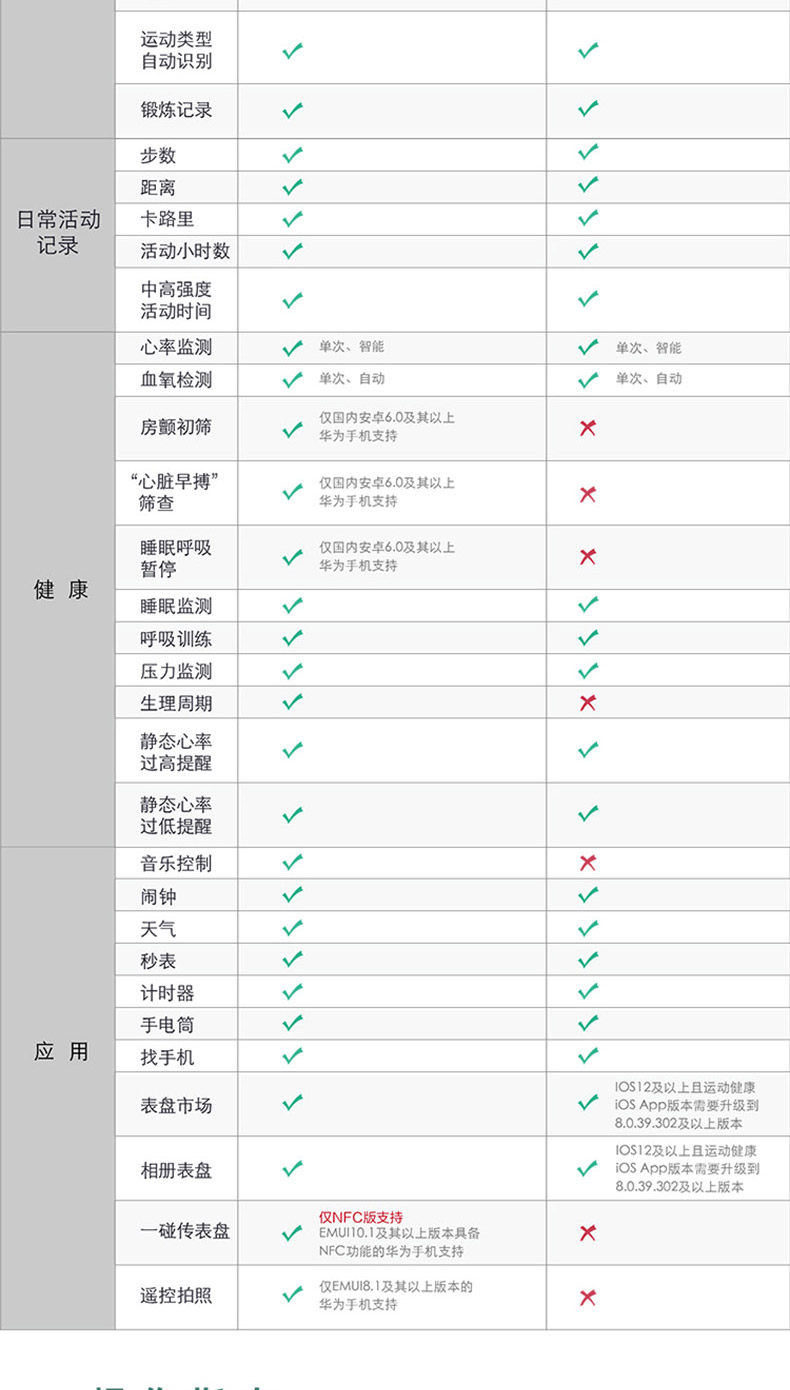Click the first green check in the 心率监测 row
790x1390 pixels.
tap(292, 348)
